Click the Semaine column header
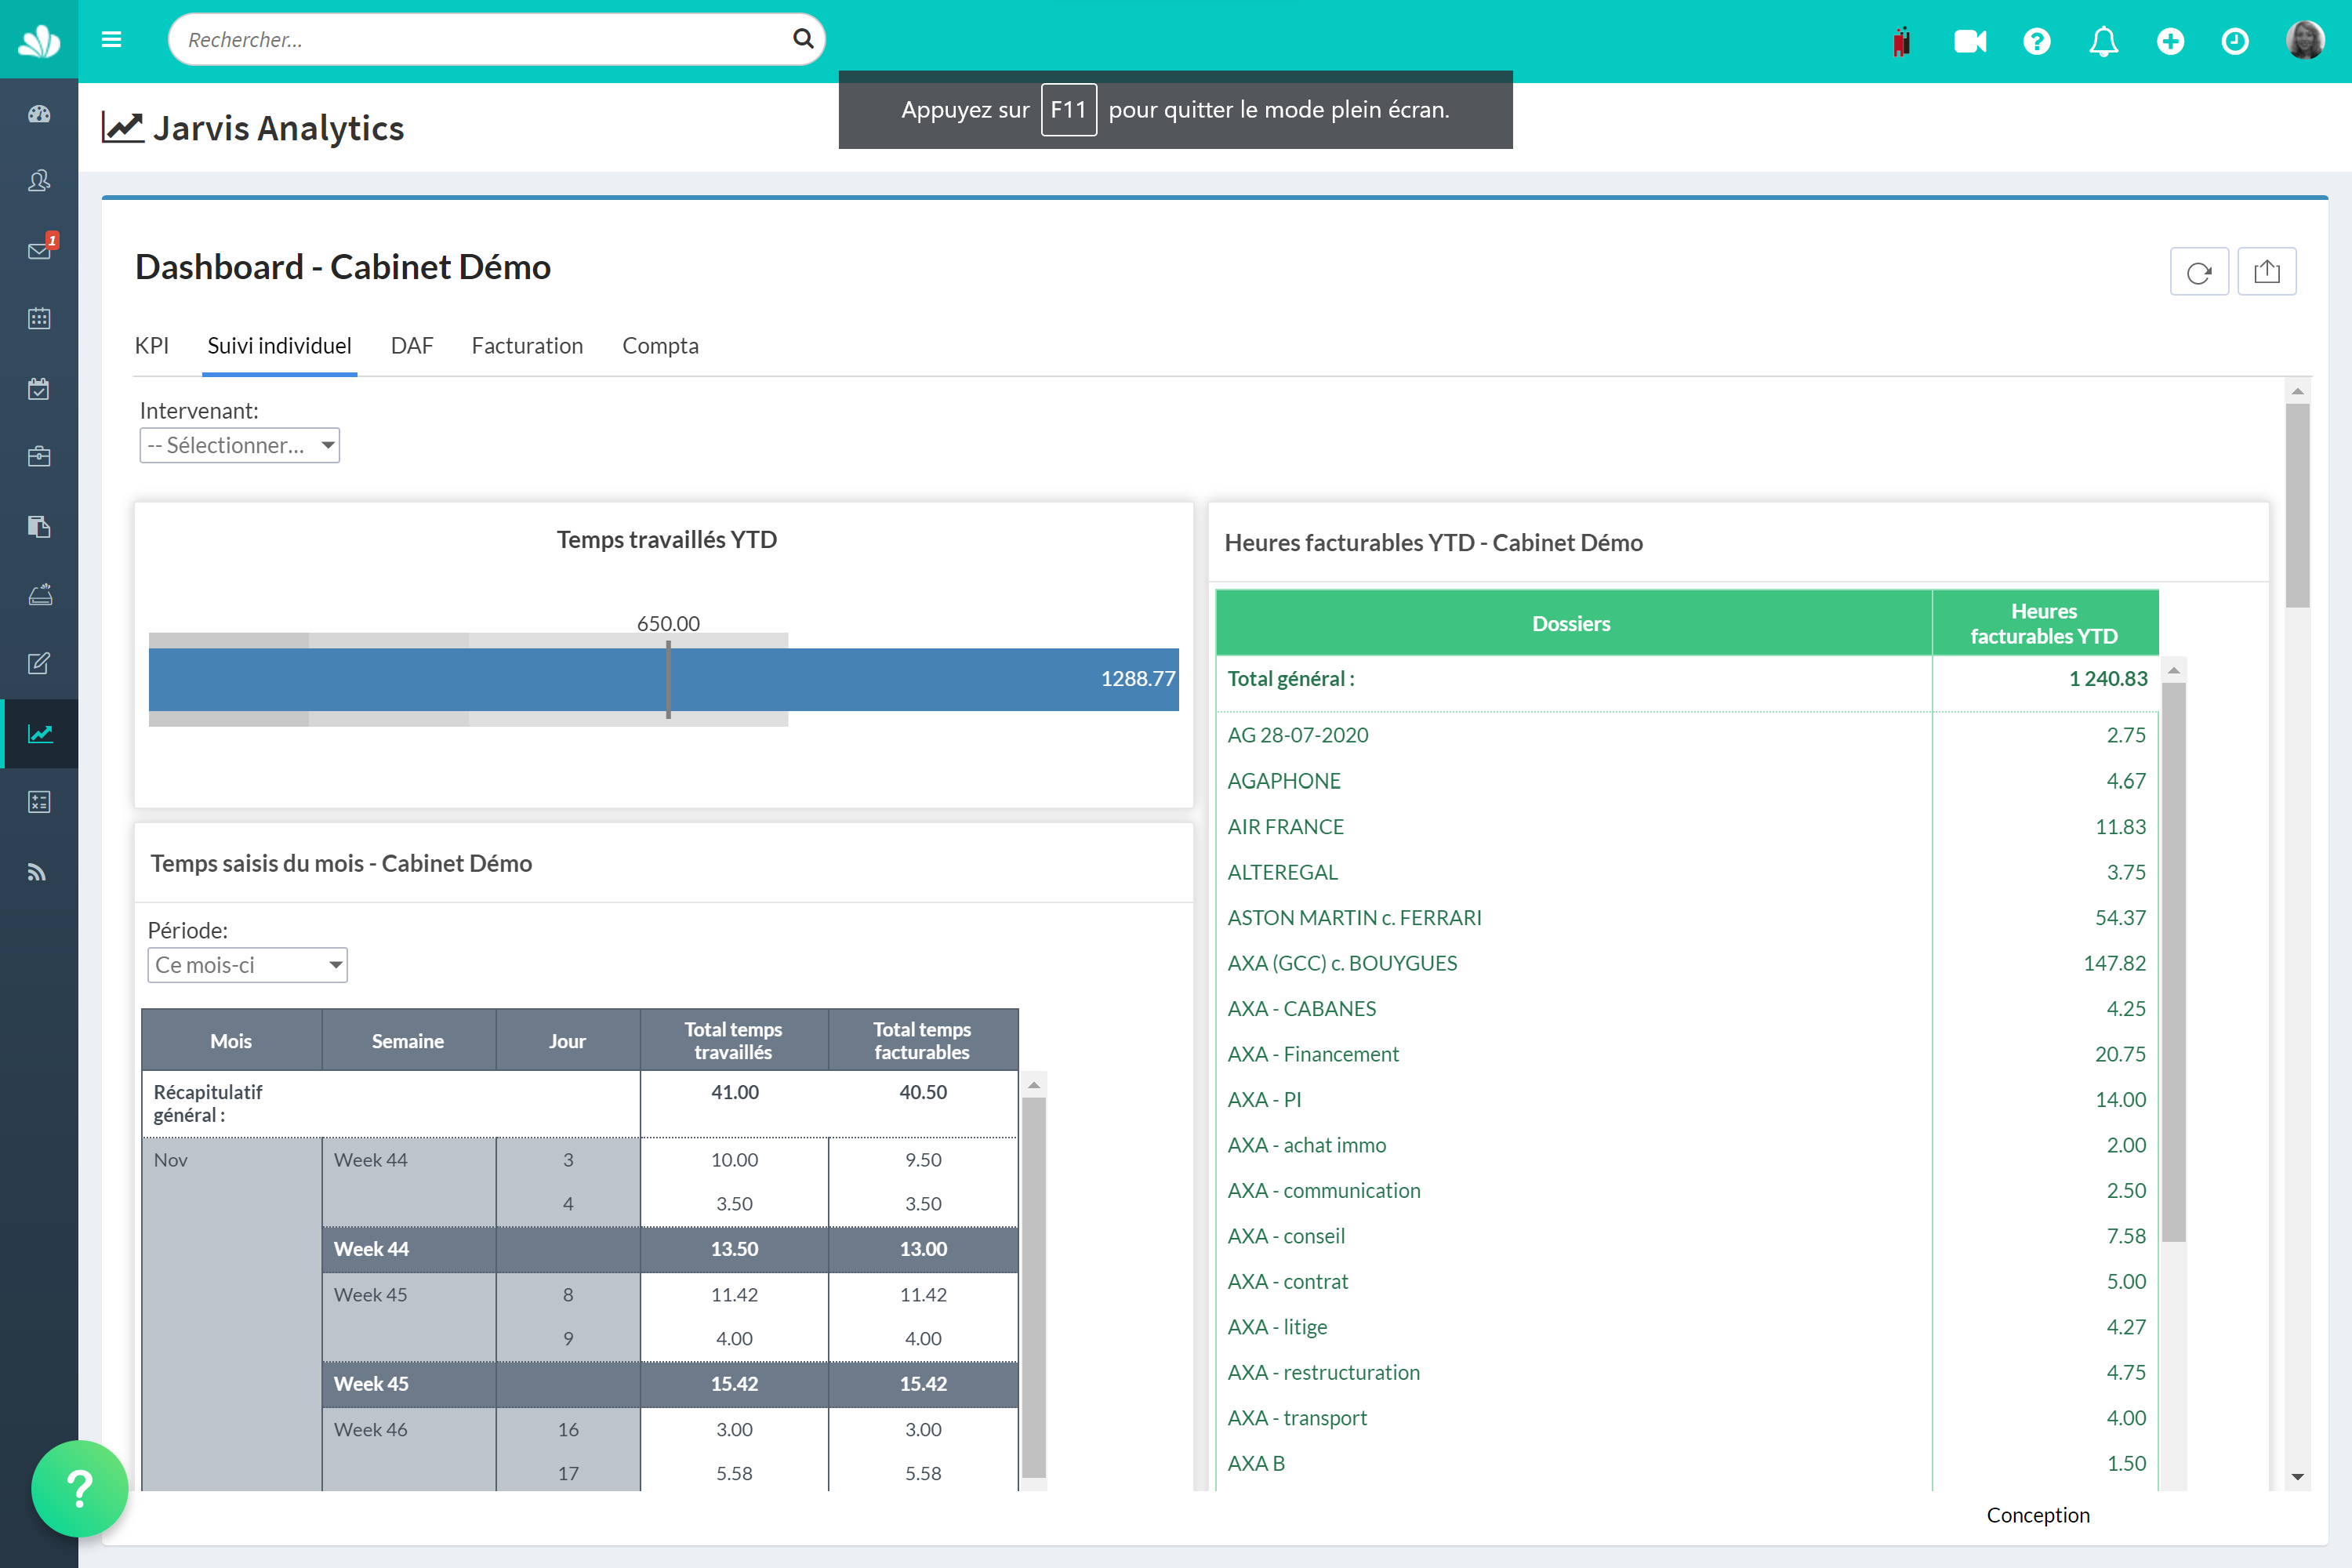Viewport: 2352px width, 1568px height. click(408, 1040)
